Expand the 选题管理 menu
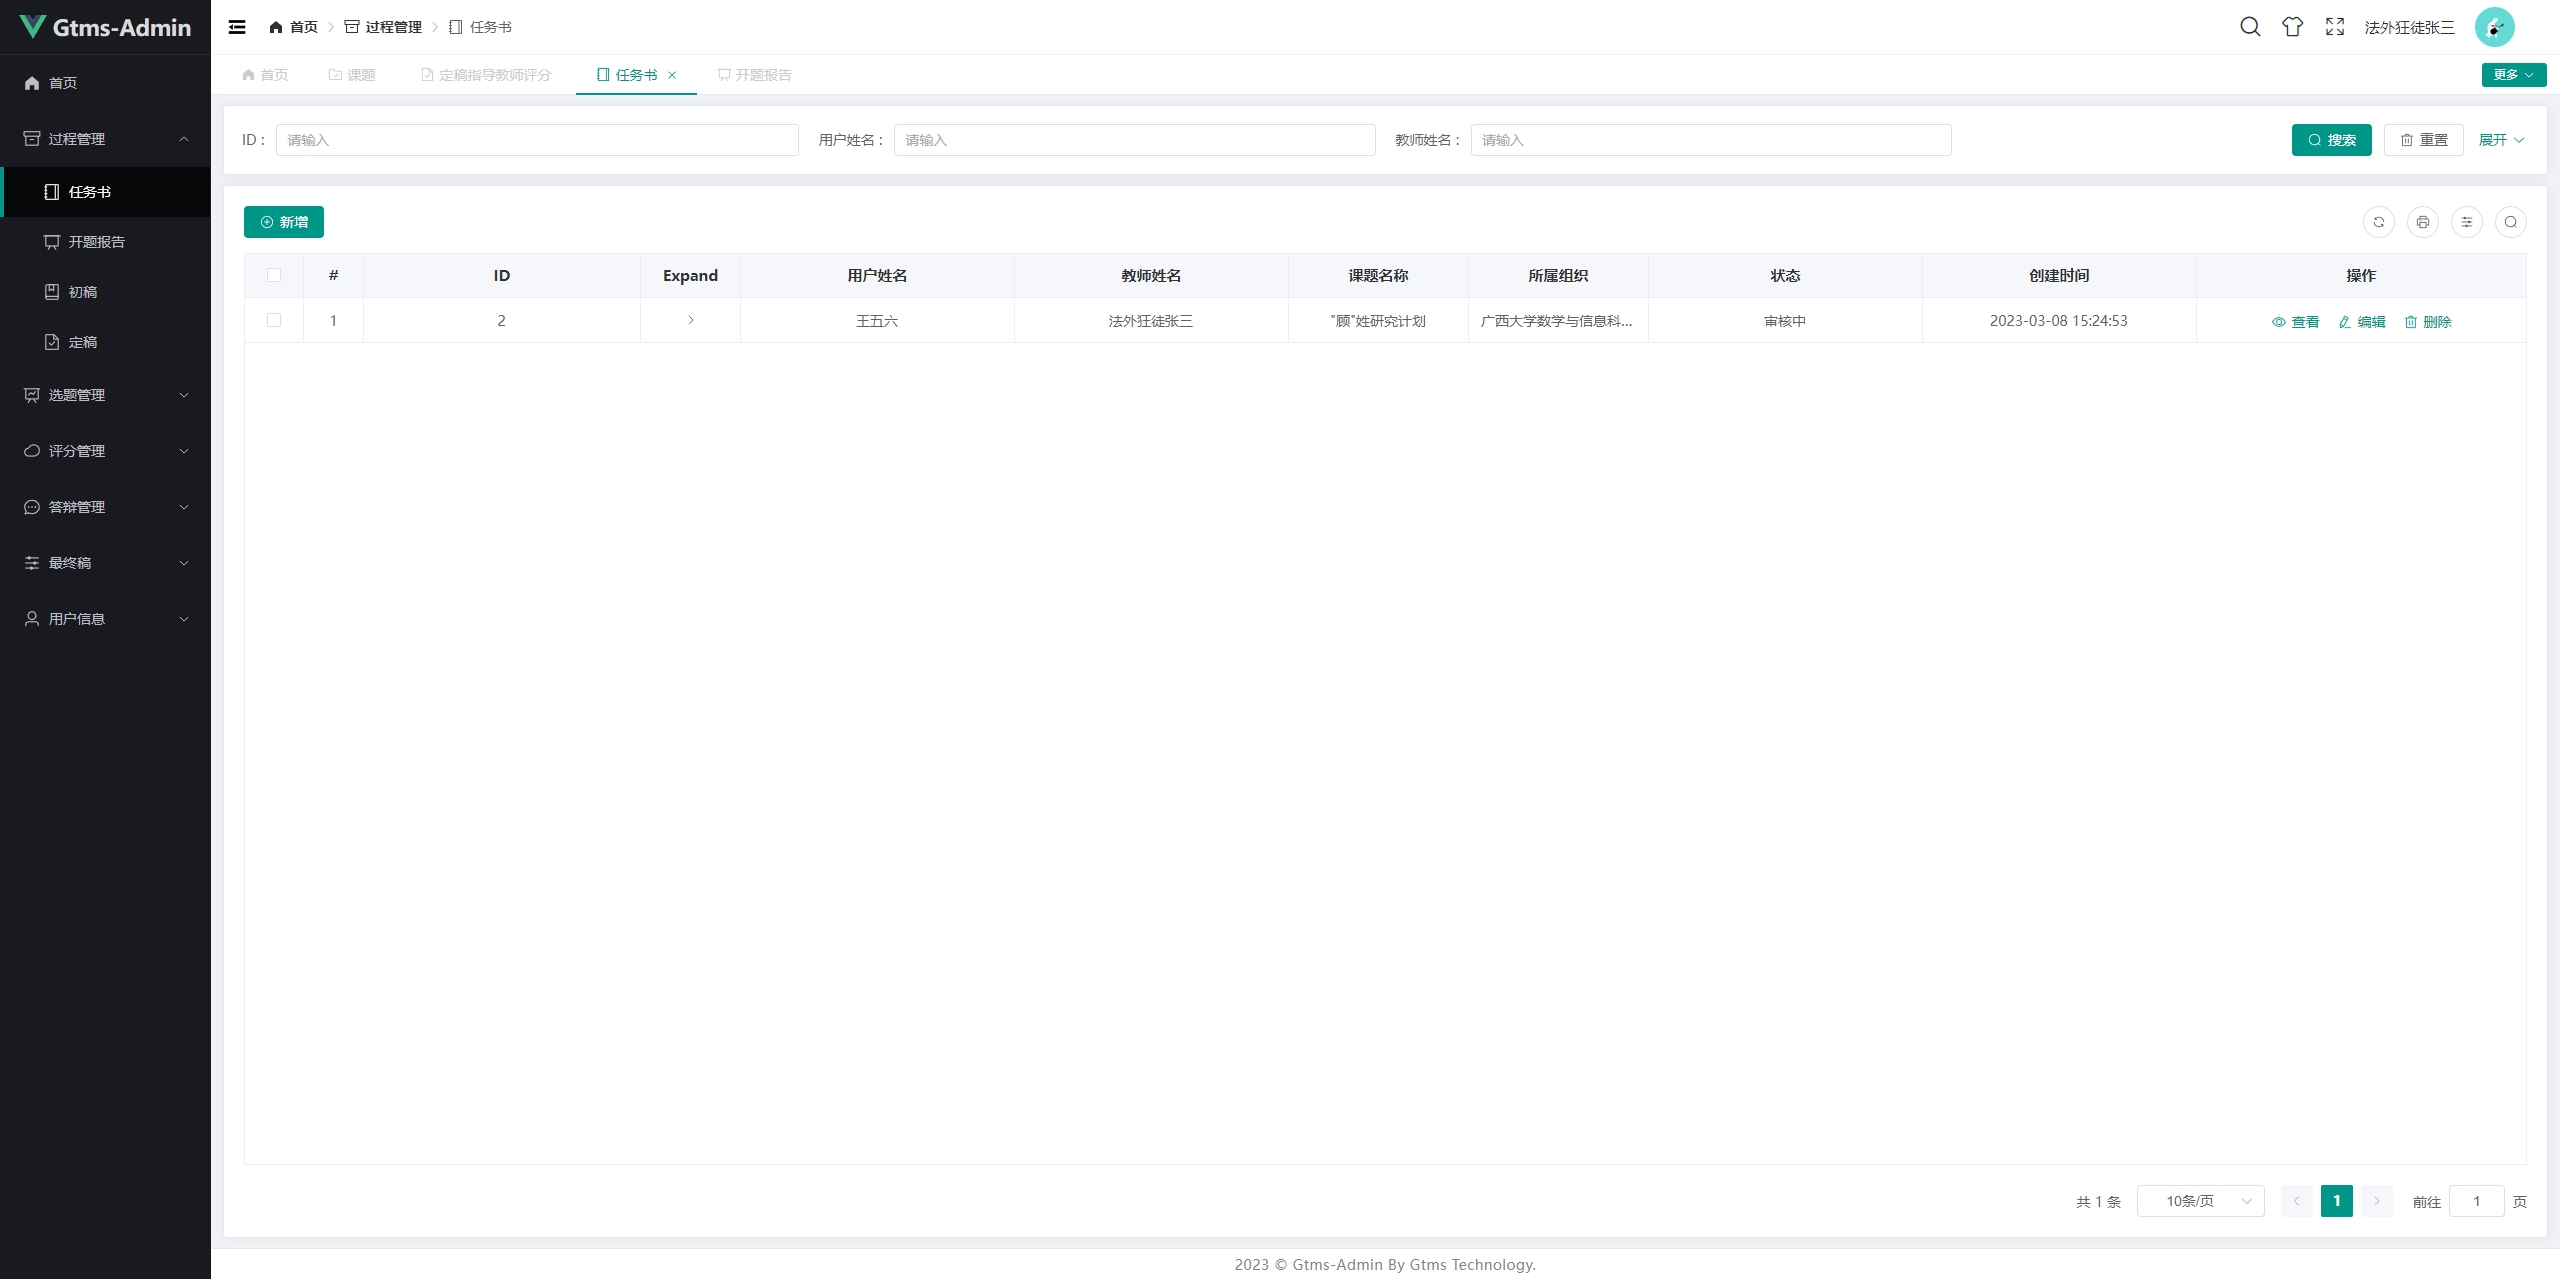The height and width of the screenshot is (1279, 2560). click(105, 395)
